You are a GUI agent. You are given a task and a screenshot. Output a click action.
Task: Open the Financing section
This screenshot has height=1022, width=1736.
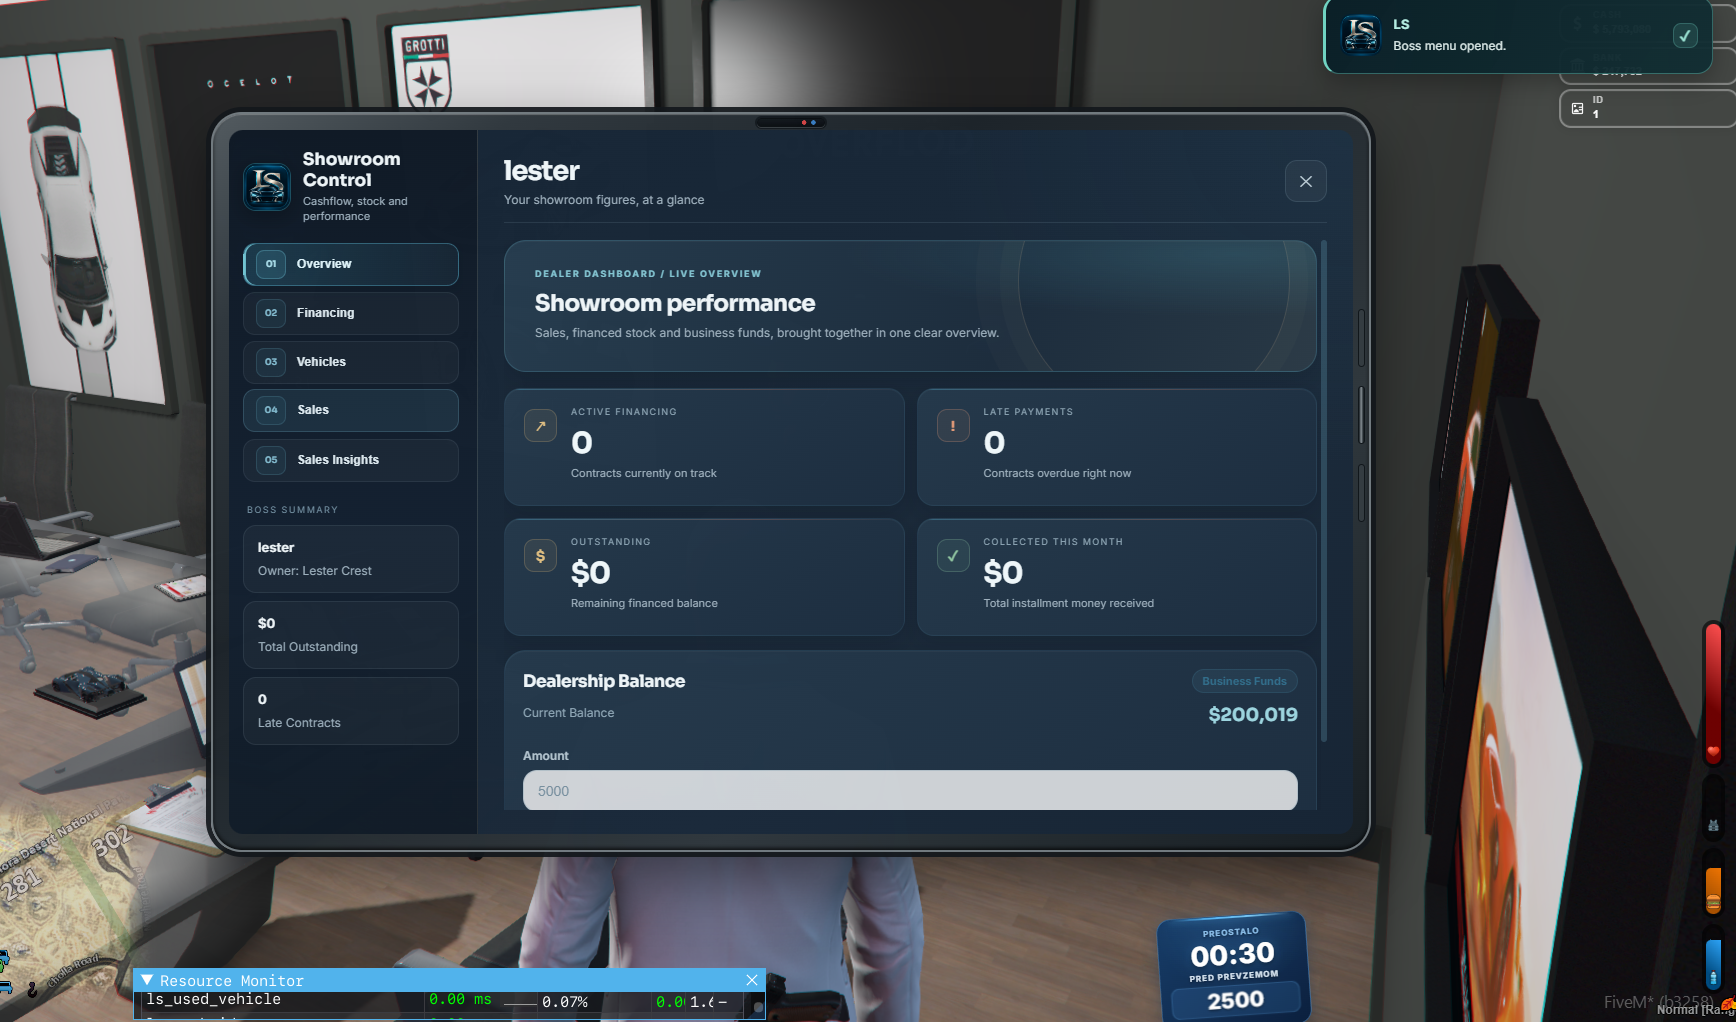point(351,313)
